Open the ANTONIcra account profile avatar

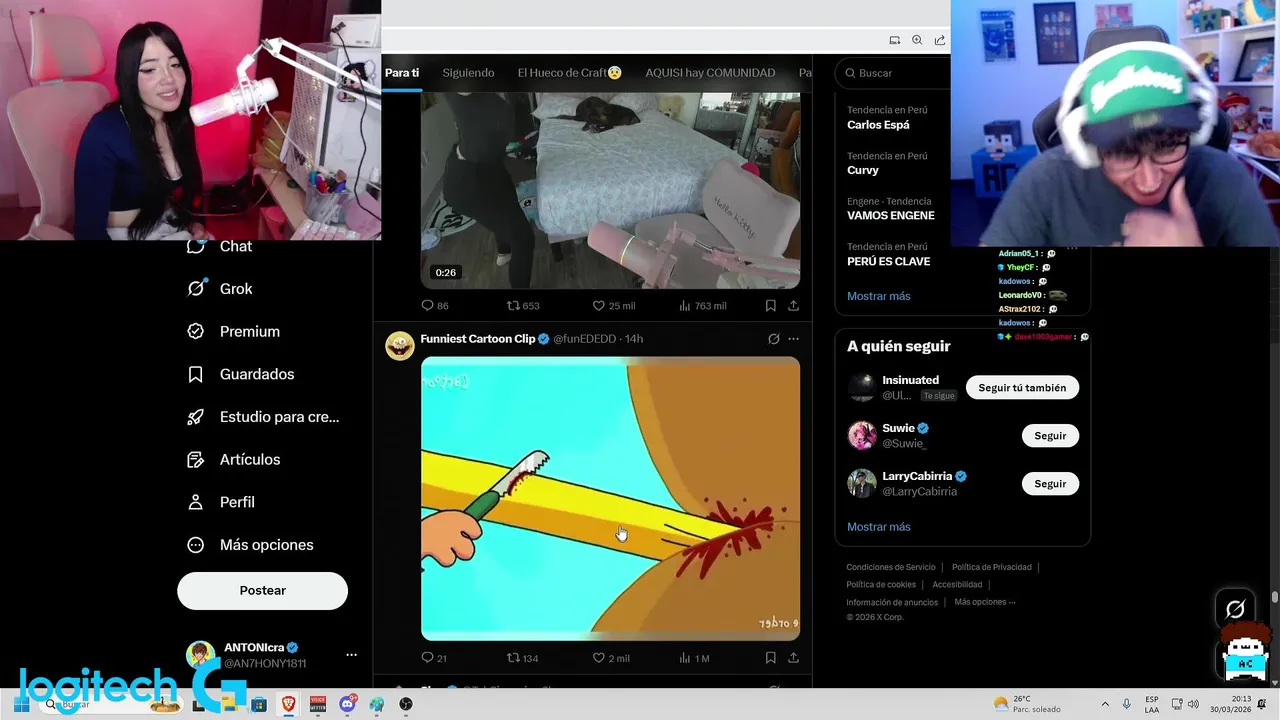click(200, 655)
